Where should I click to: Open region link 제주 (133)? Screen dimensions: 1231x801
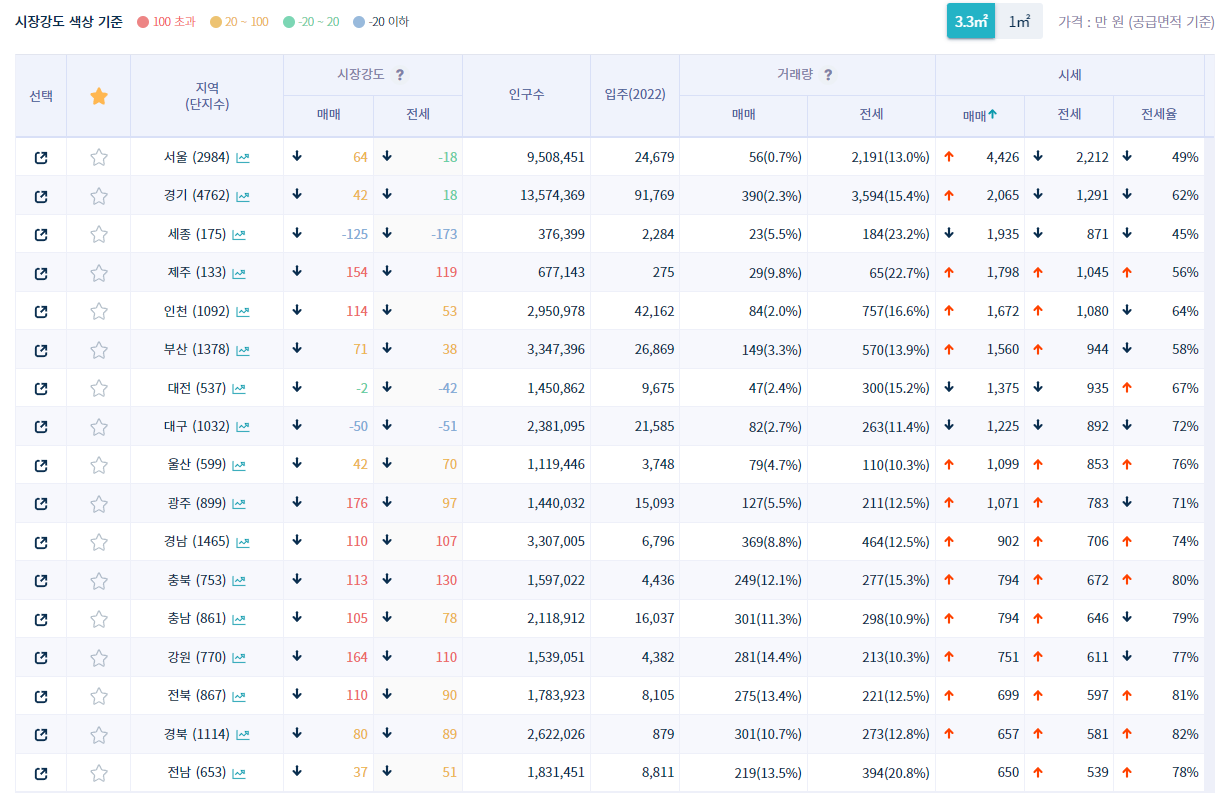click(197, 273)
